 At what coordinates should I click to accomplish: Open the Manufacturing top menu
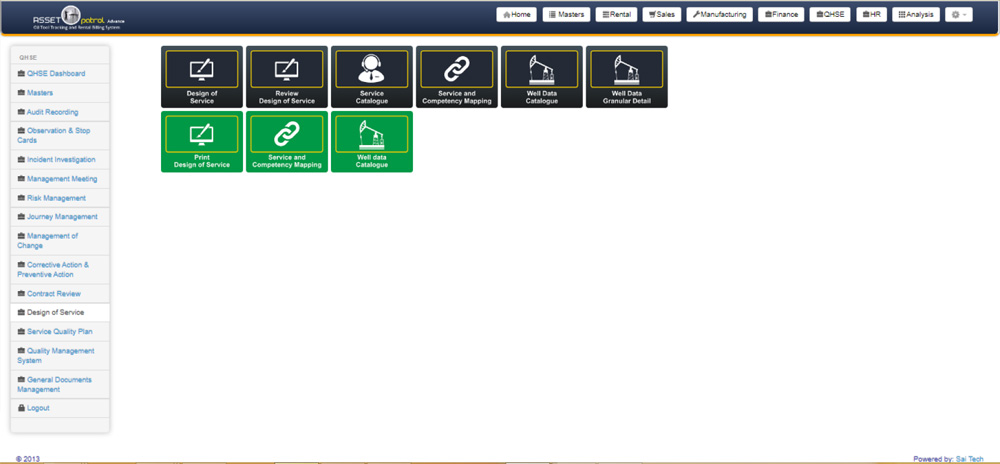(x=719, y=15)
